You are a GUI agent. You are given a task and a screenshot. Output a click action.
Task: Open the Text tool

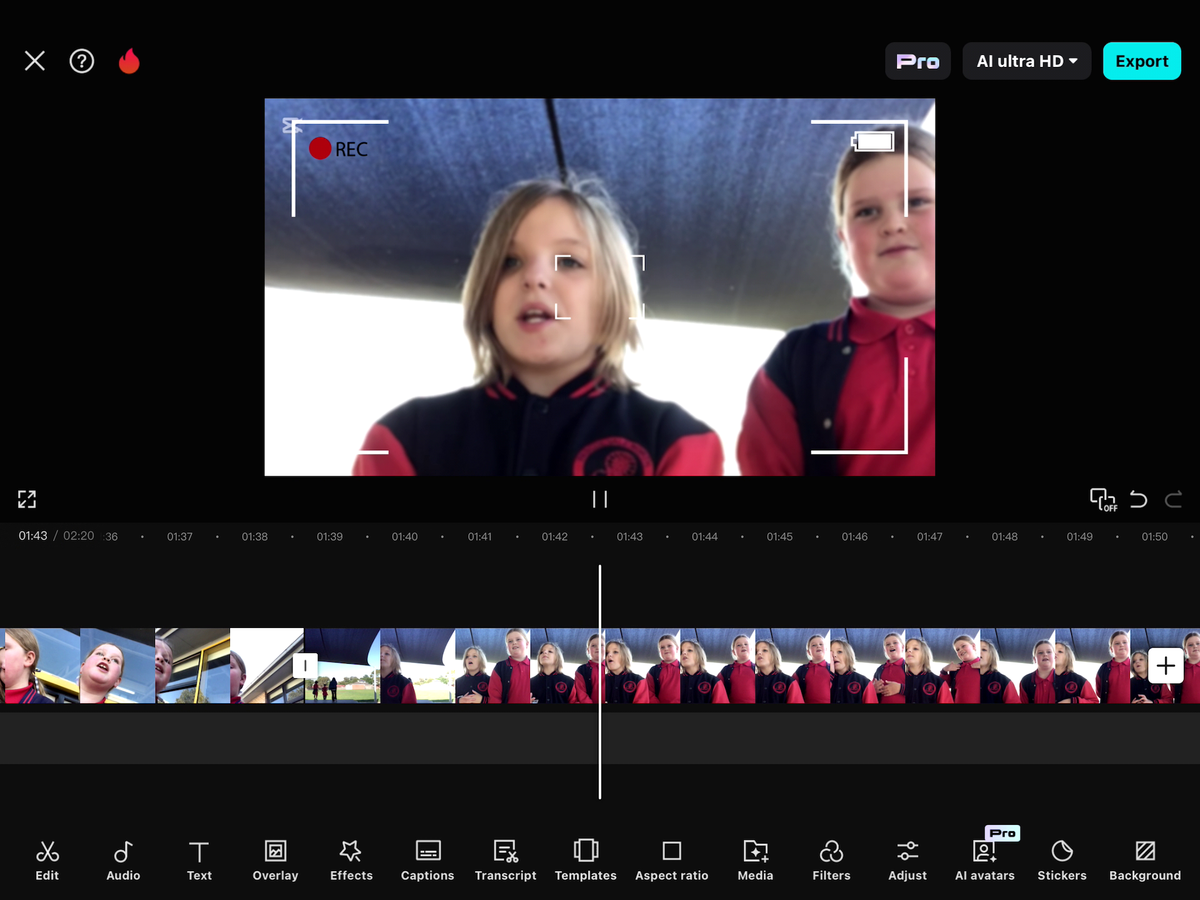(199, 860)
